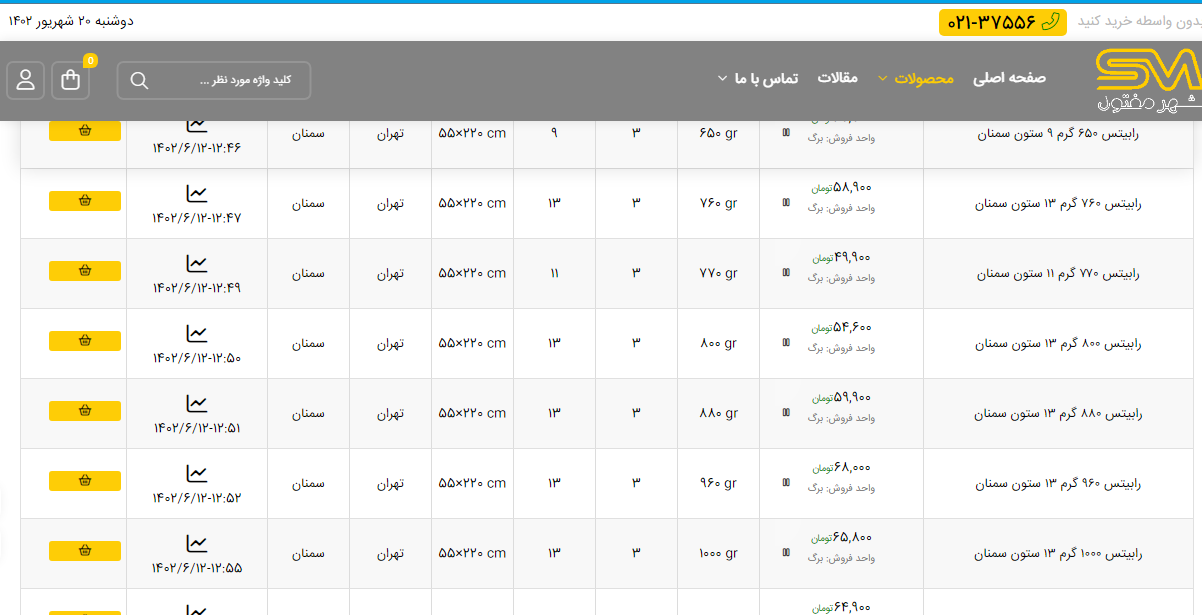The height and width of the screenshot is (615, 1202).
Task: Expand the محصولات dropdown arrow
Action: pos(882,79)
